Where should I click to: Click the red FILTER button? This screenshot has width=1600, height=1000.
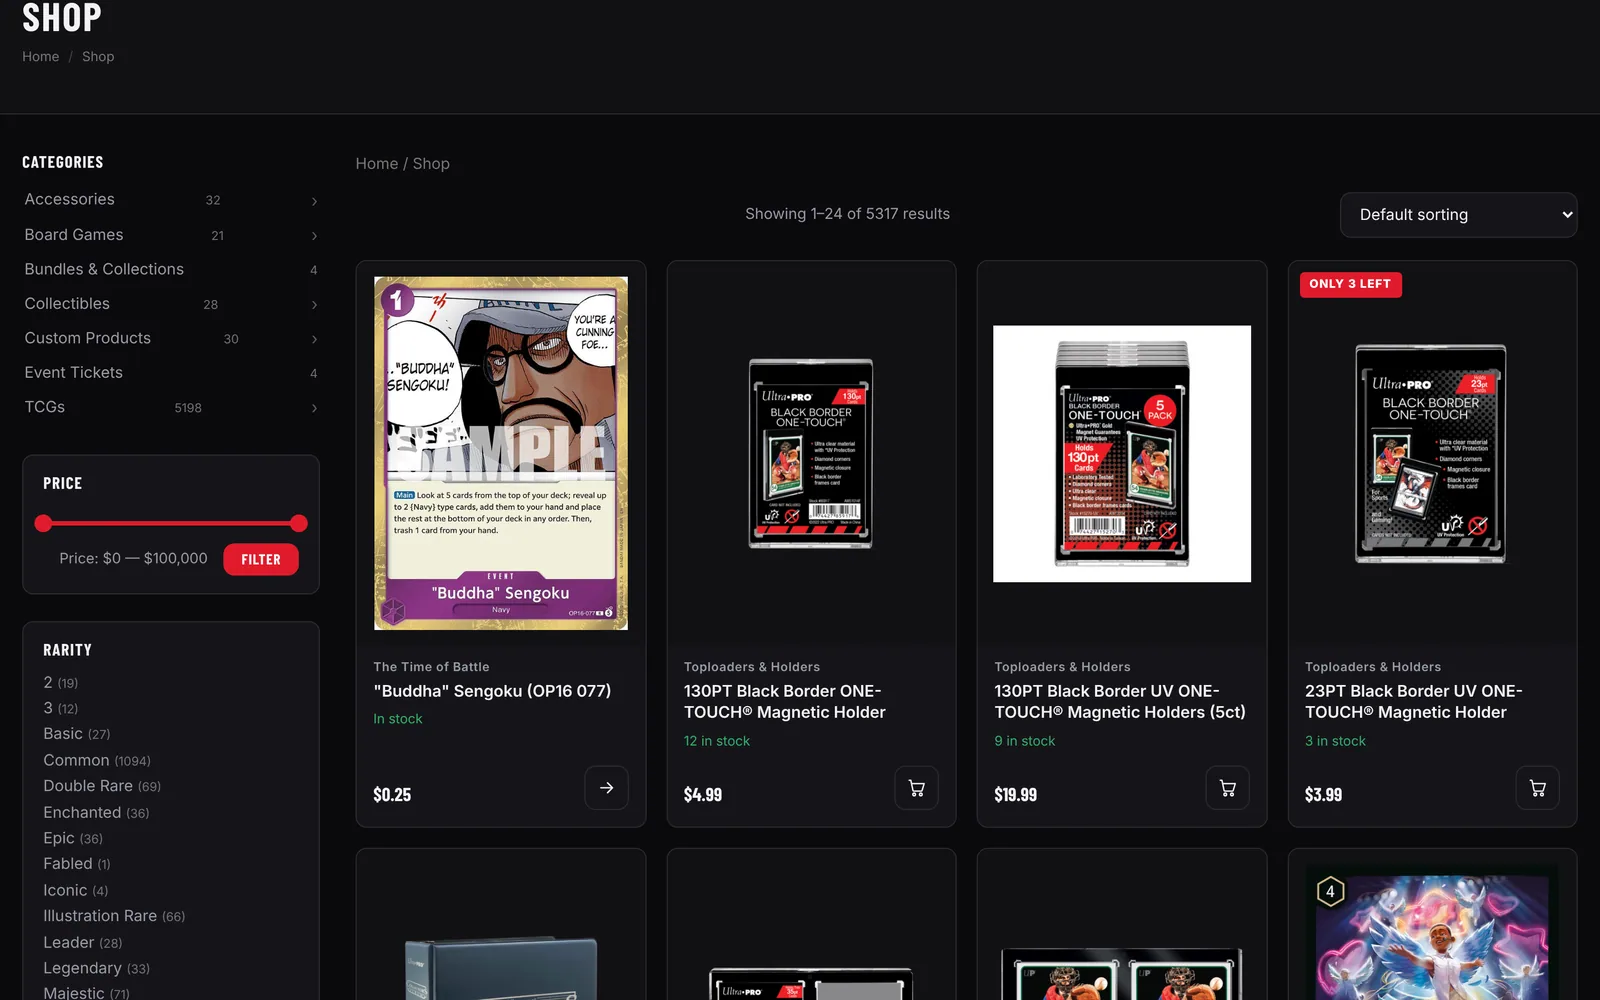(261, 560)
